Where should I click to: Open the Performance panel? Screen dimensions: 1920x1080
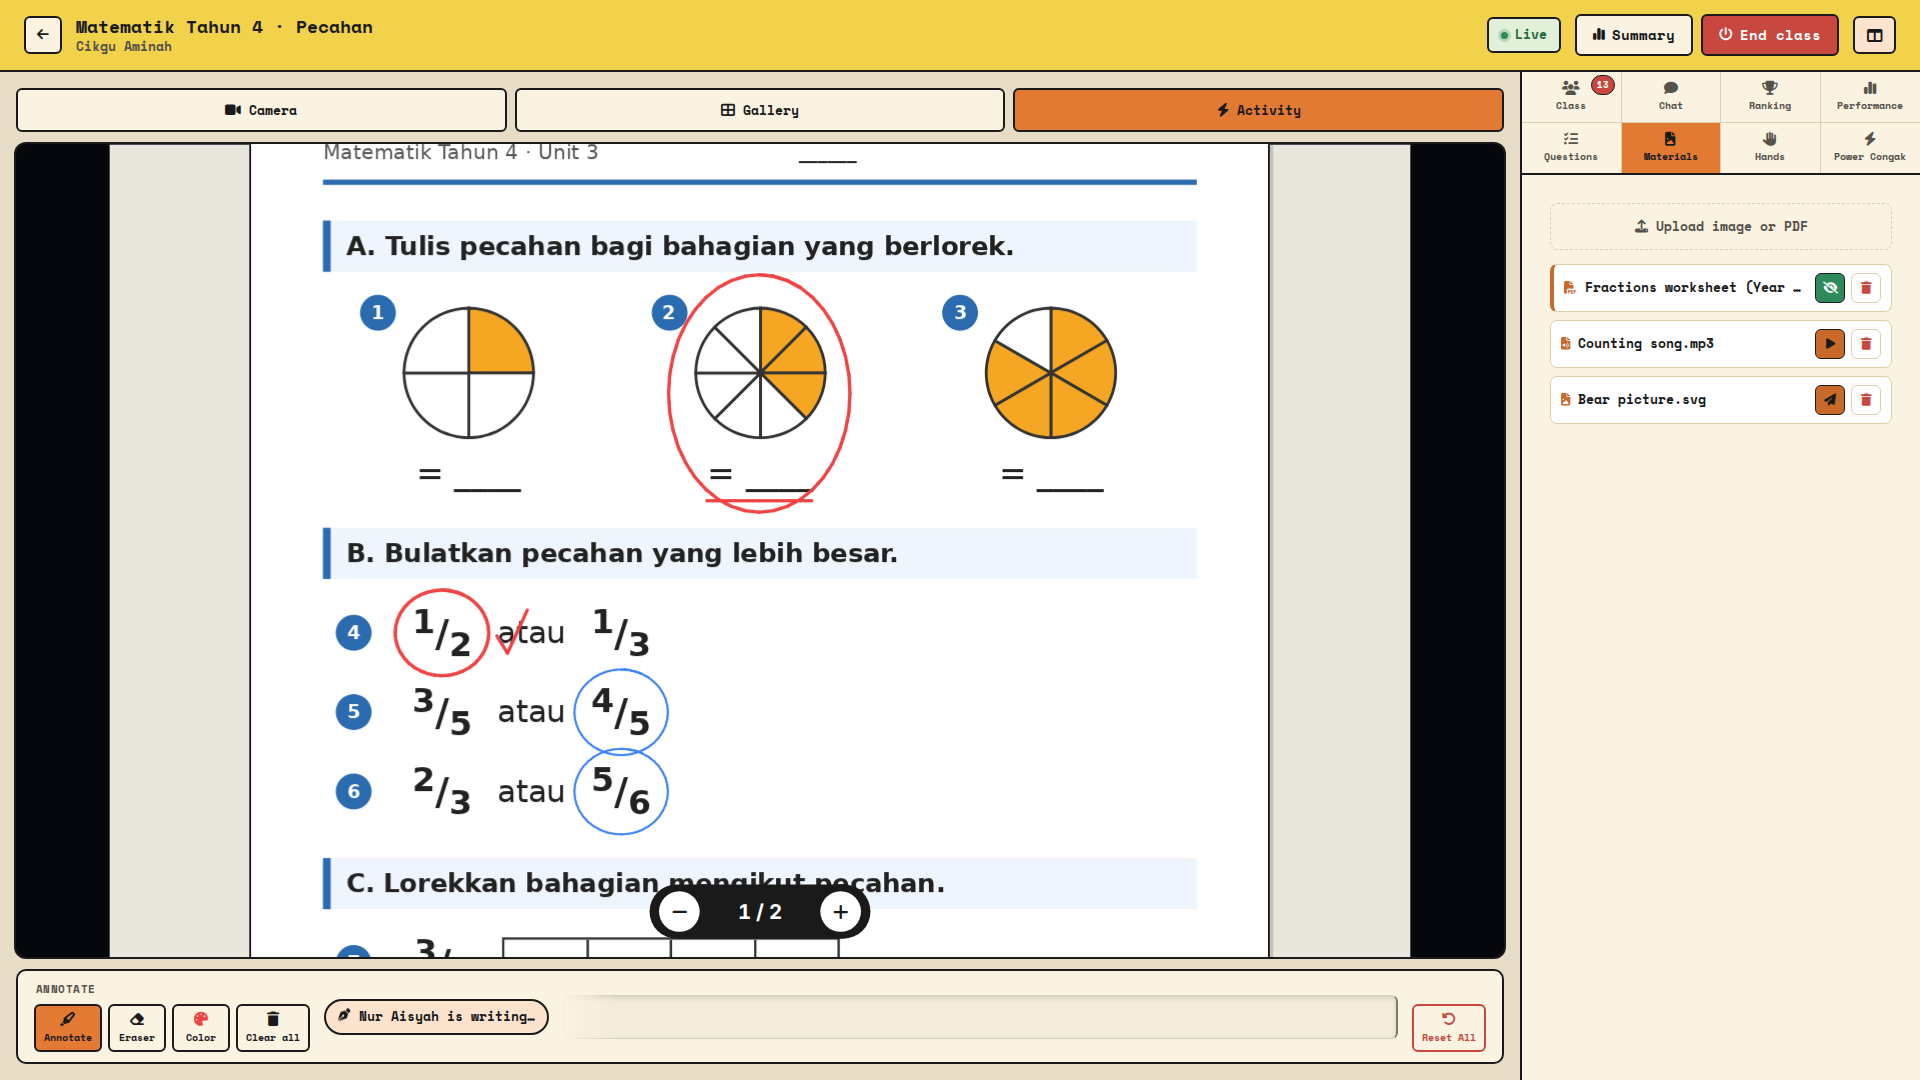point(1869,96)
